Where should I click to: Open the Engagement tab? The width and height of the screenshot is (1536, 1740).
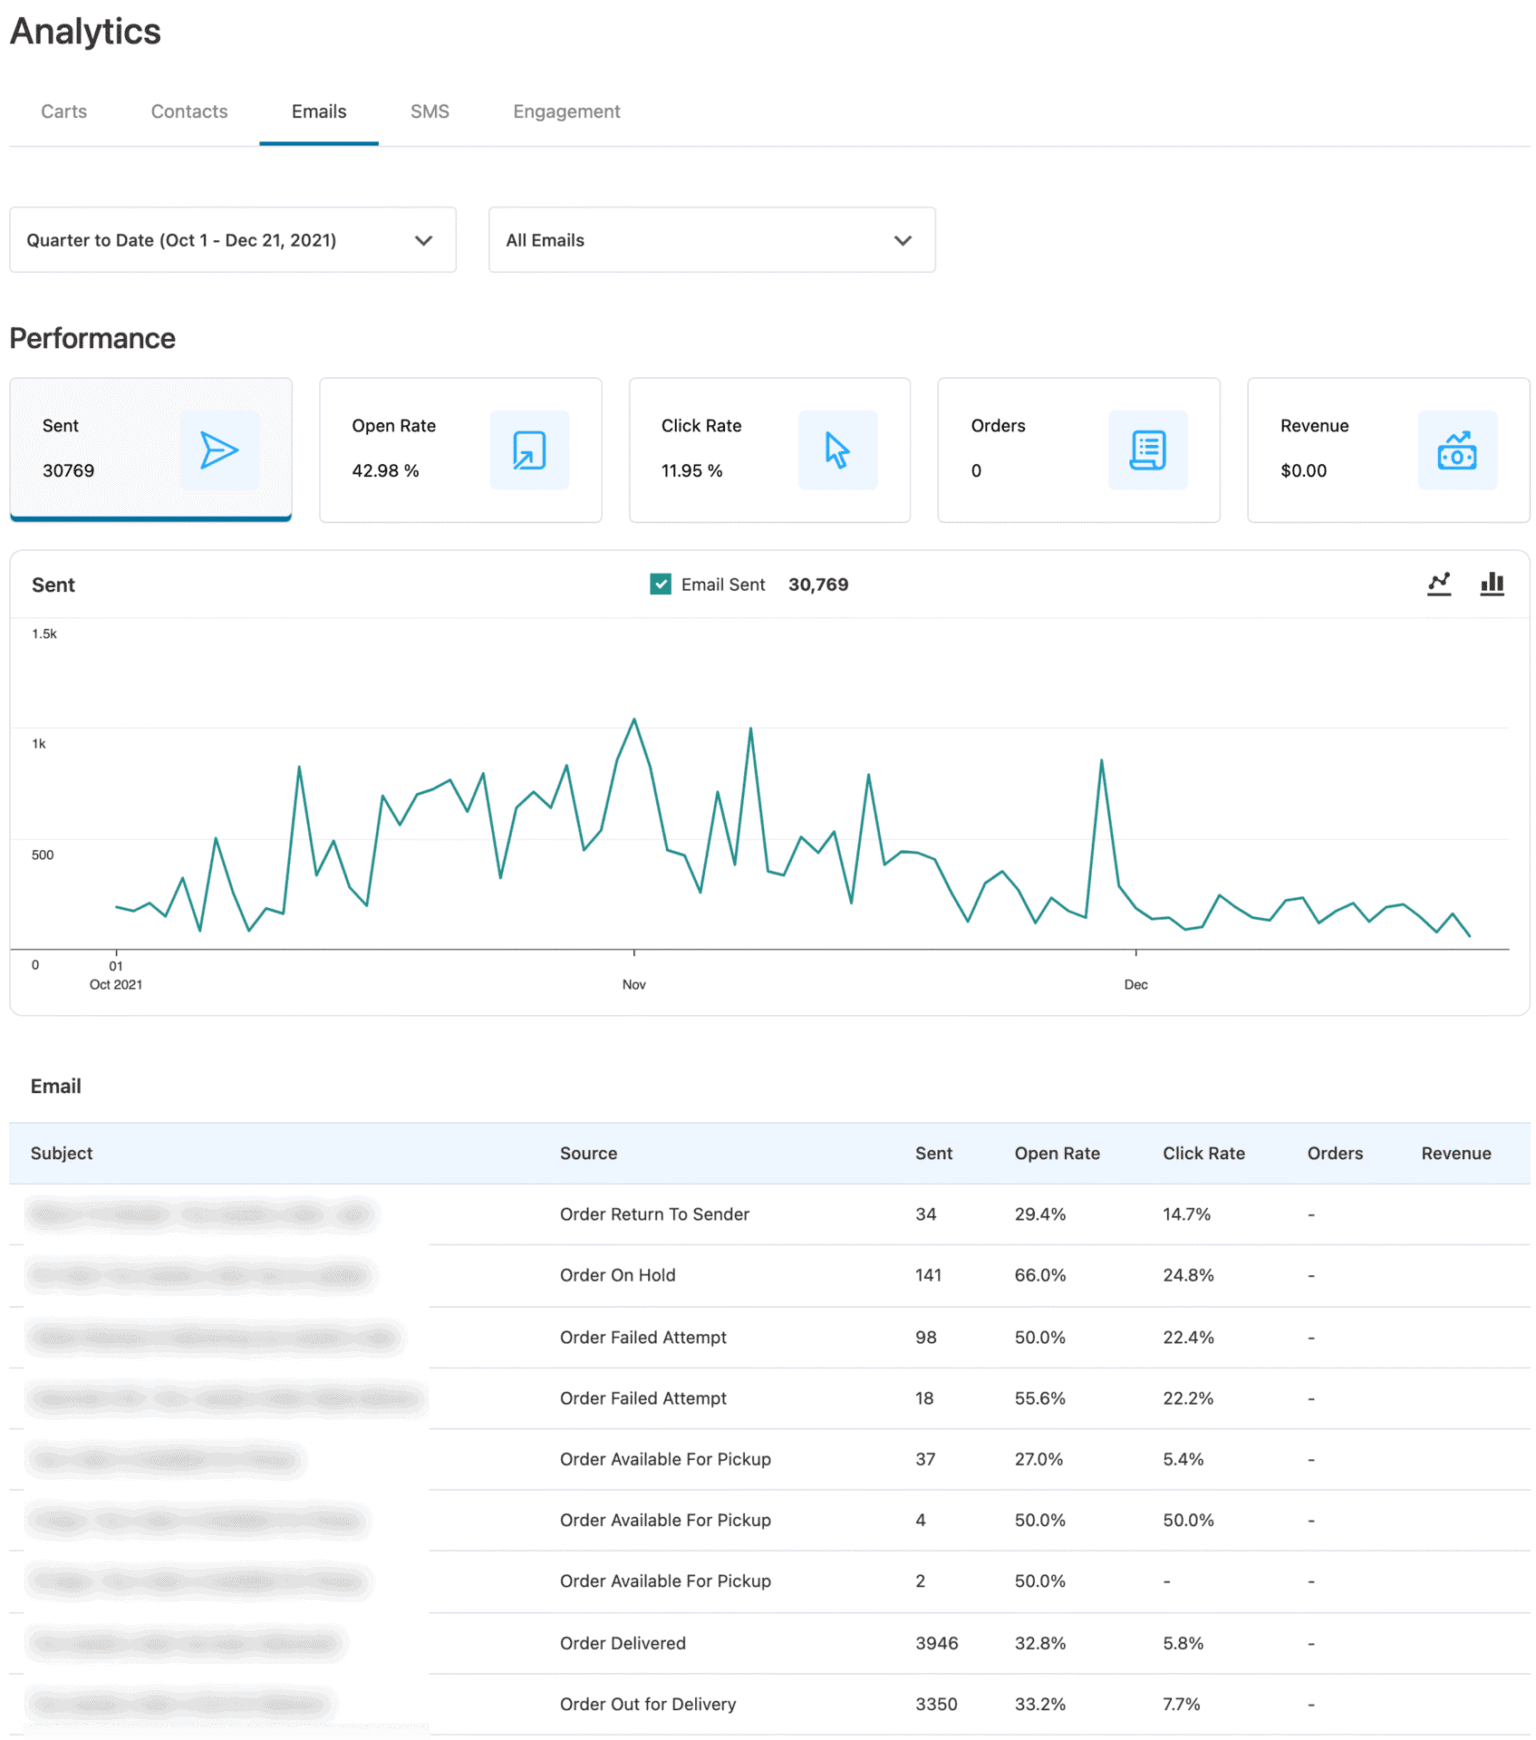567,111
